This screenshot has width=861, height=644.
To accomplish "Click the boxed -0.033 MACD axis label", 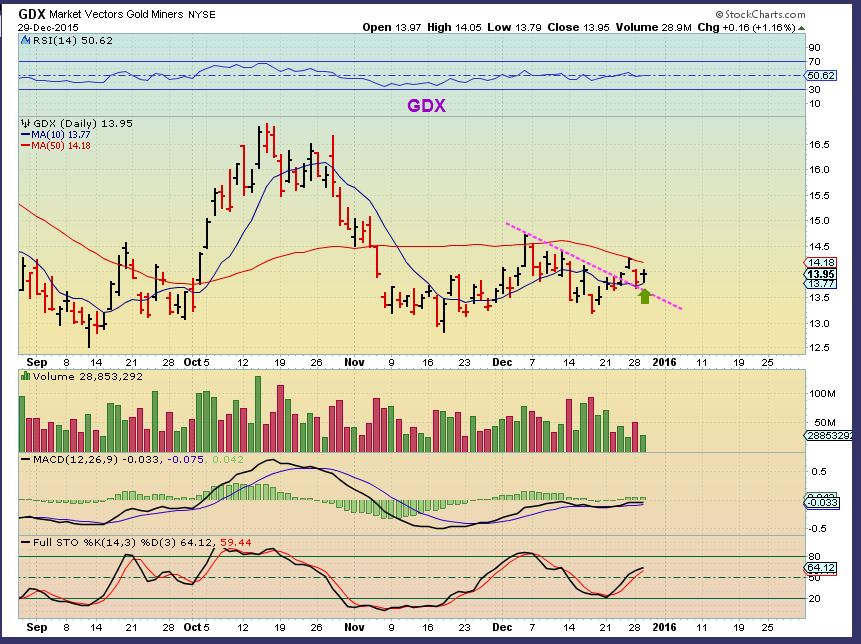I will (x=822, y=502).
